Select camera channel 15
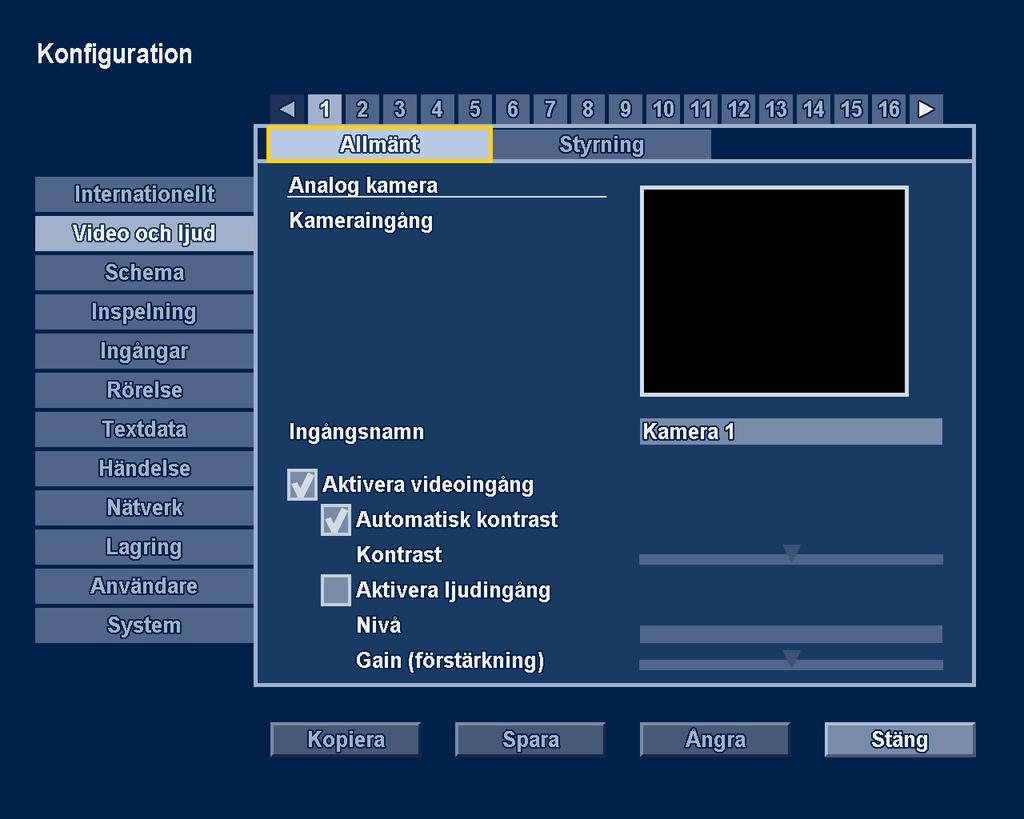 click(851, 109)
